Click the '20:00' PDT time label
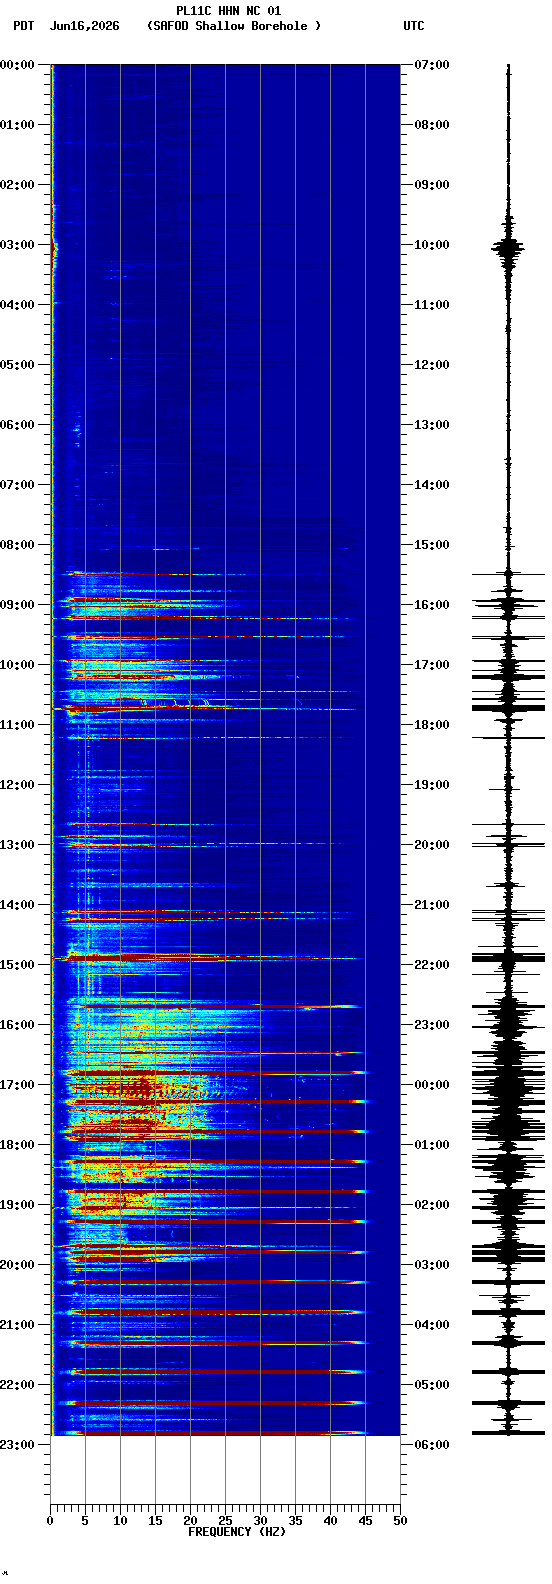This screenshot has height=1584, width=552. point(18,1265)
